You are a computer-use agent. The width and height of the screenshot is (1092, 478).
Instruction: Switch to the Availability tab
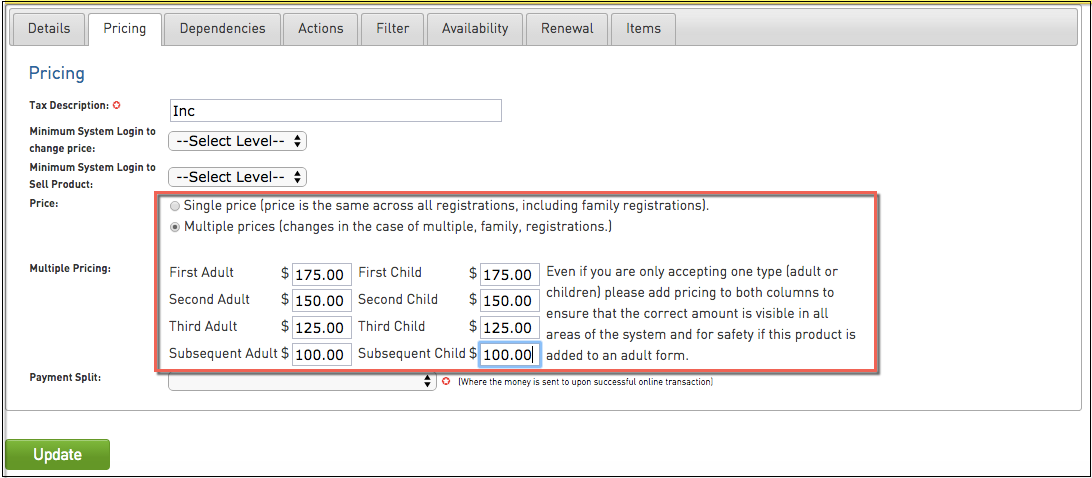[475, 28]
